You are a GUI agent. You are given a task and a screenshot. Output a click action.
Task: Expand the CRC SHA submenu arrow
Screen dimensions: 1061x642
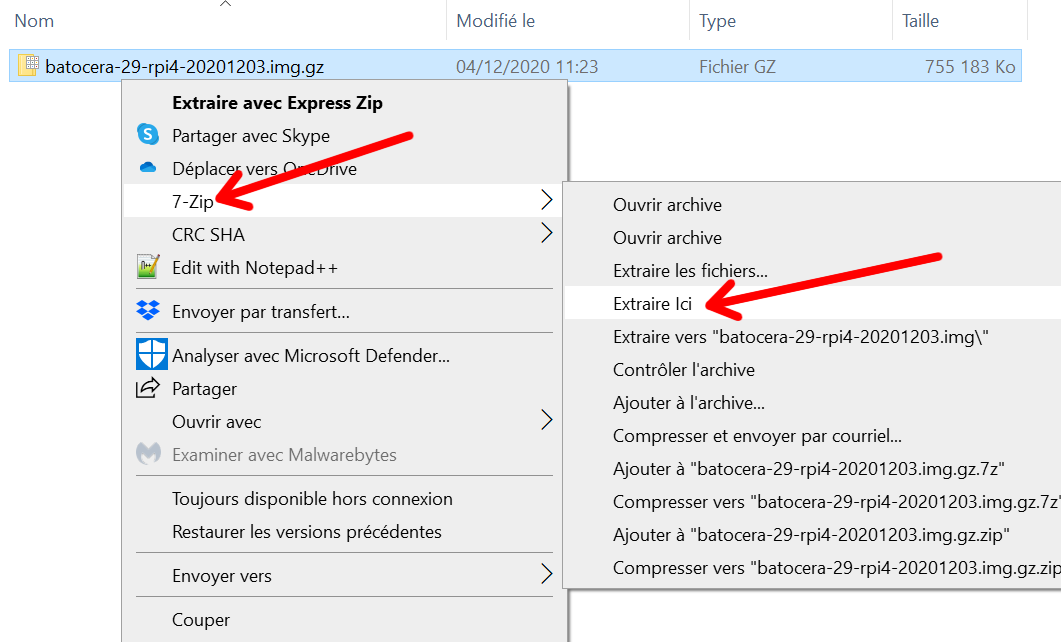pos(547,233)
